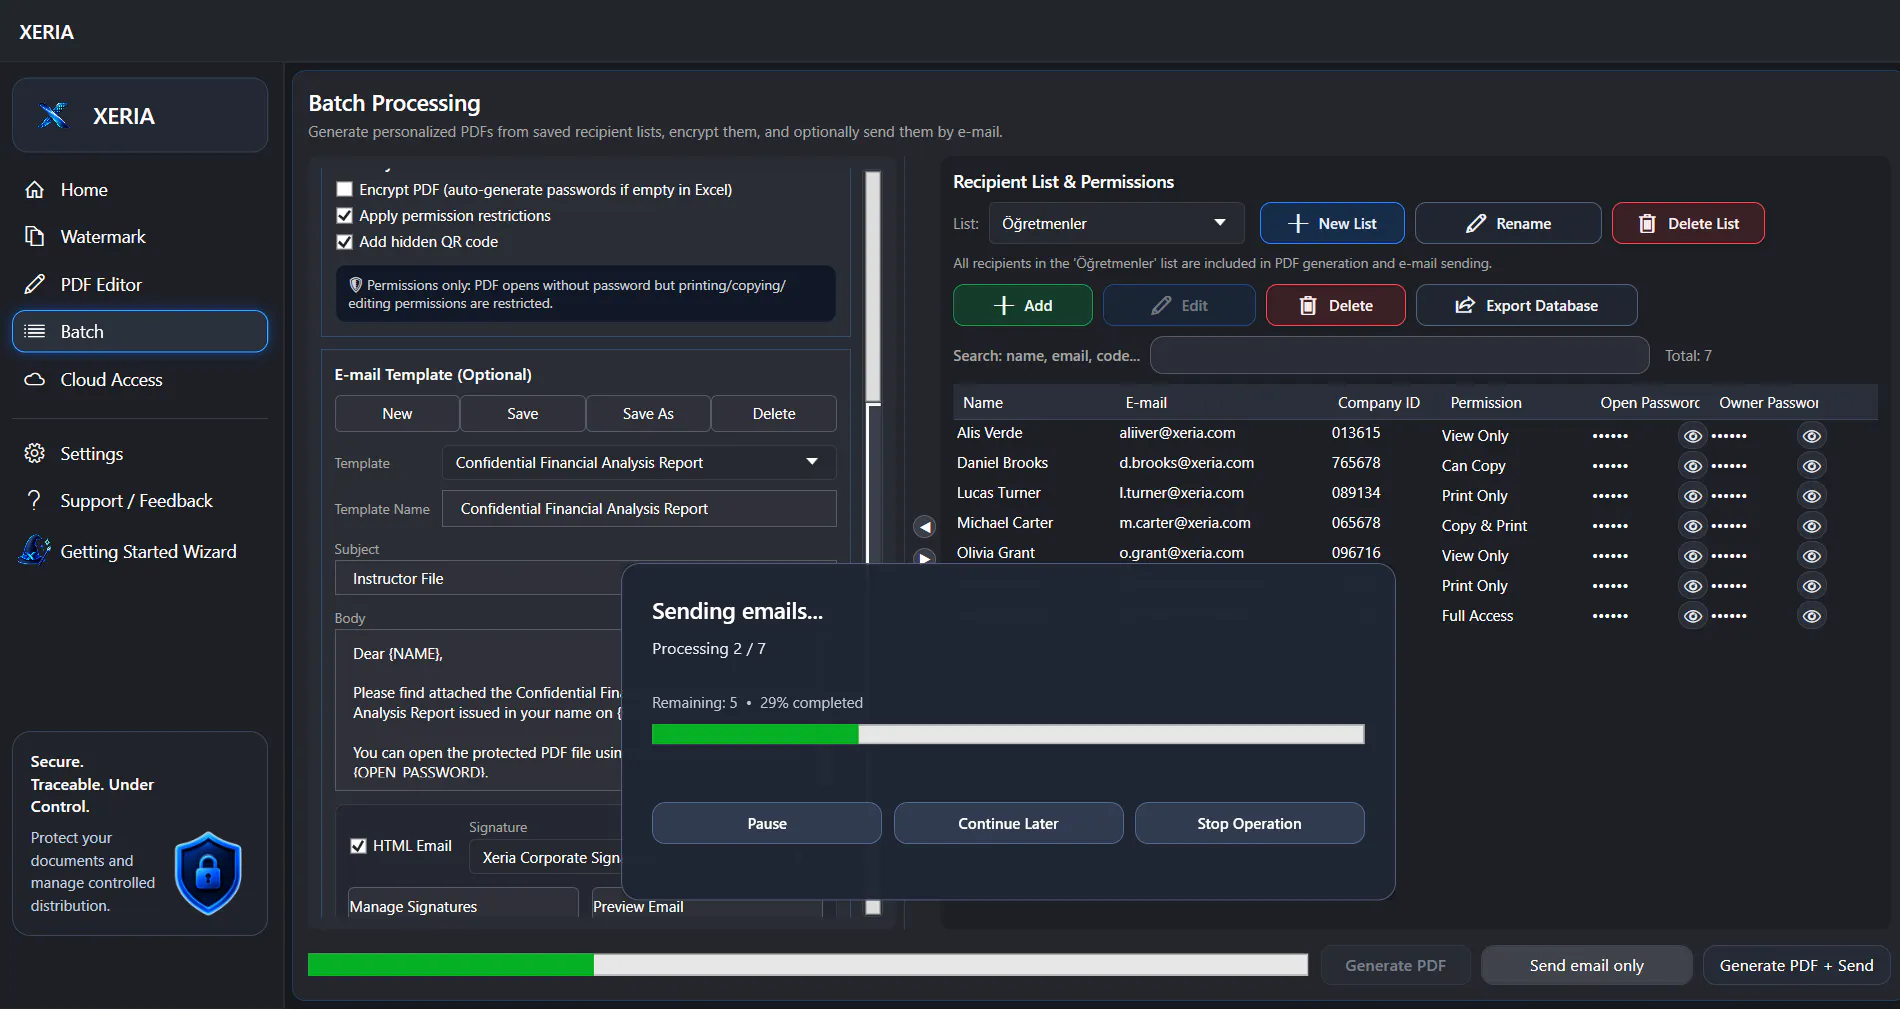Open the PDF Editor pencil icon
Screen dimensions: 1900x1011
(35, 284)
